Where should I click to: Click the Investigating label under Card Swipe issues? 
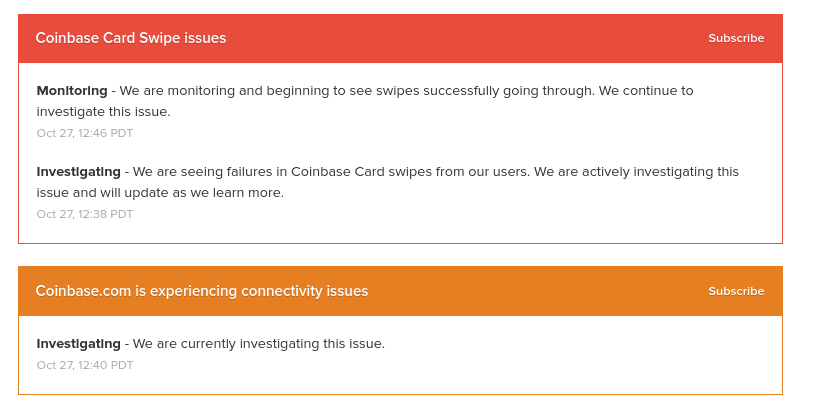pos(78,172)
